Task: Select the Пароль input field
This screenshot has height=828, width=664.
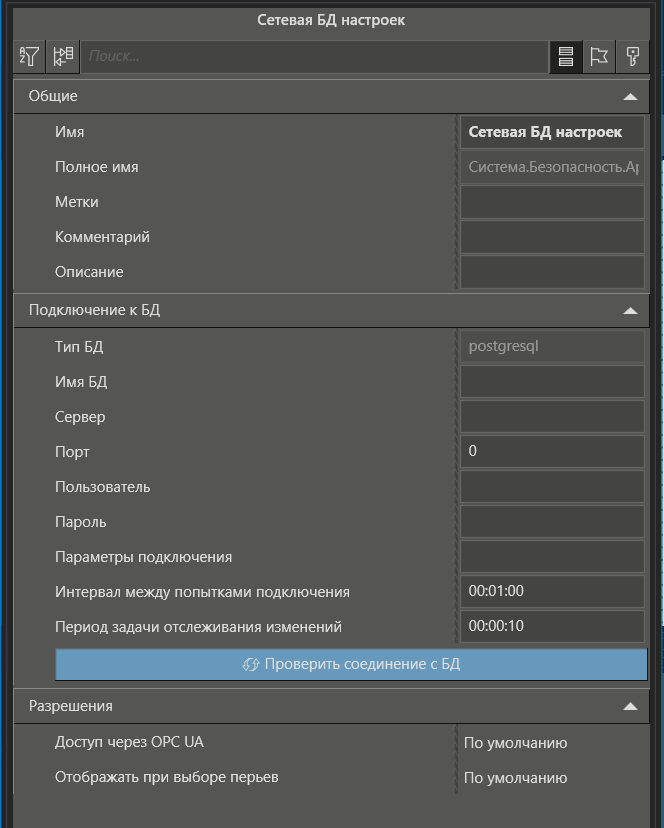Action: point(552,522)
